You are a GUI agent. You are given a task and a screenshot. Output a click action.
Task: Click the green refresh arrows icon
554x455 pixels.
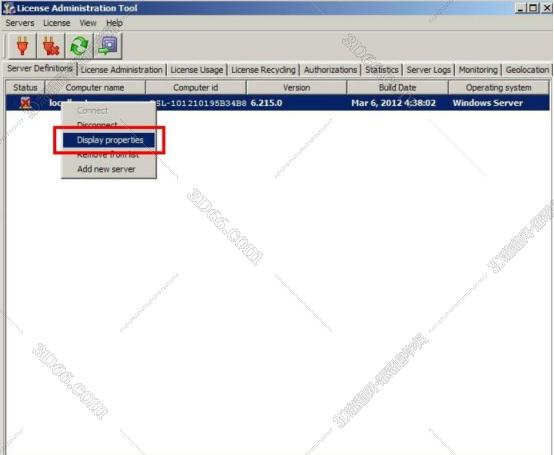click(79, 45)
